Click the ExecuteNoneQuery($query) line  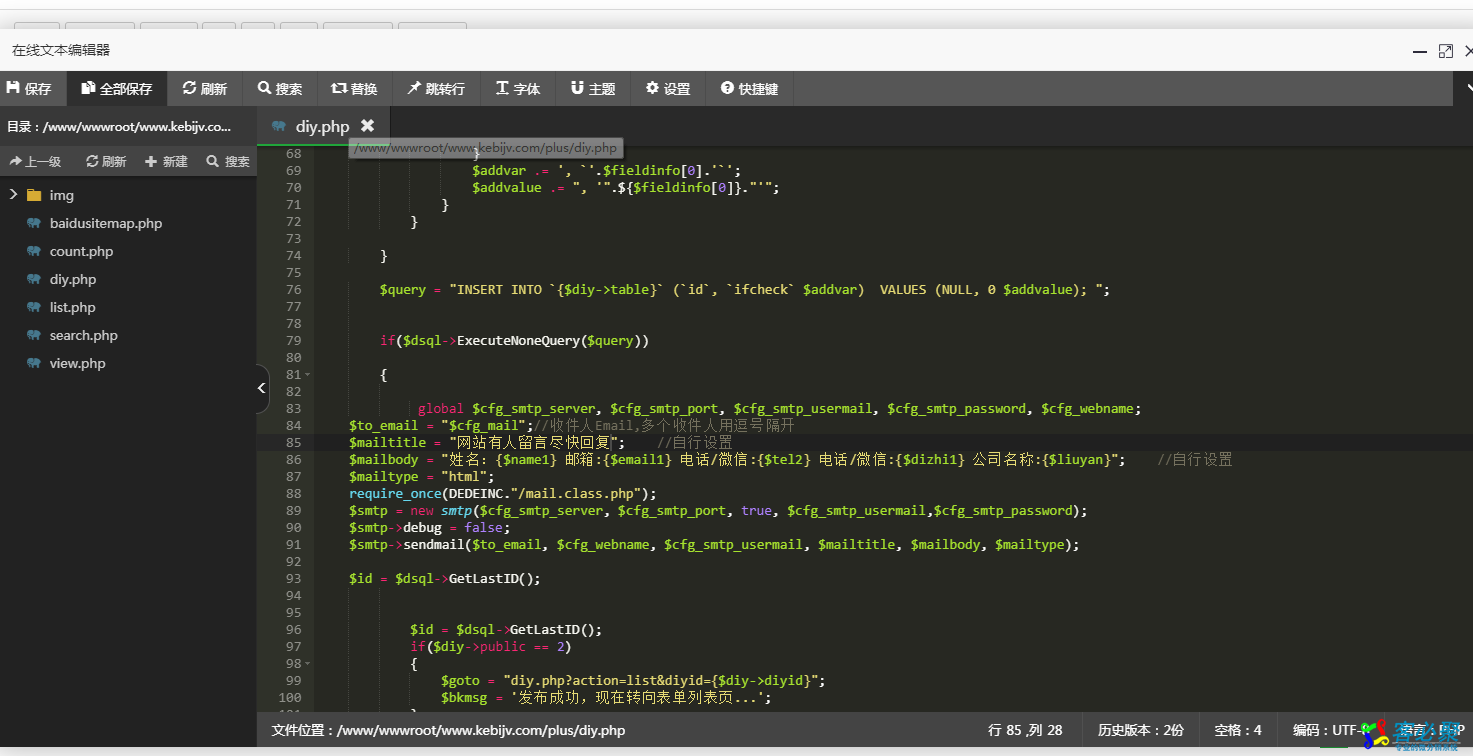click(x=514, y=340)
